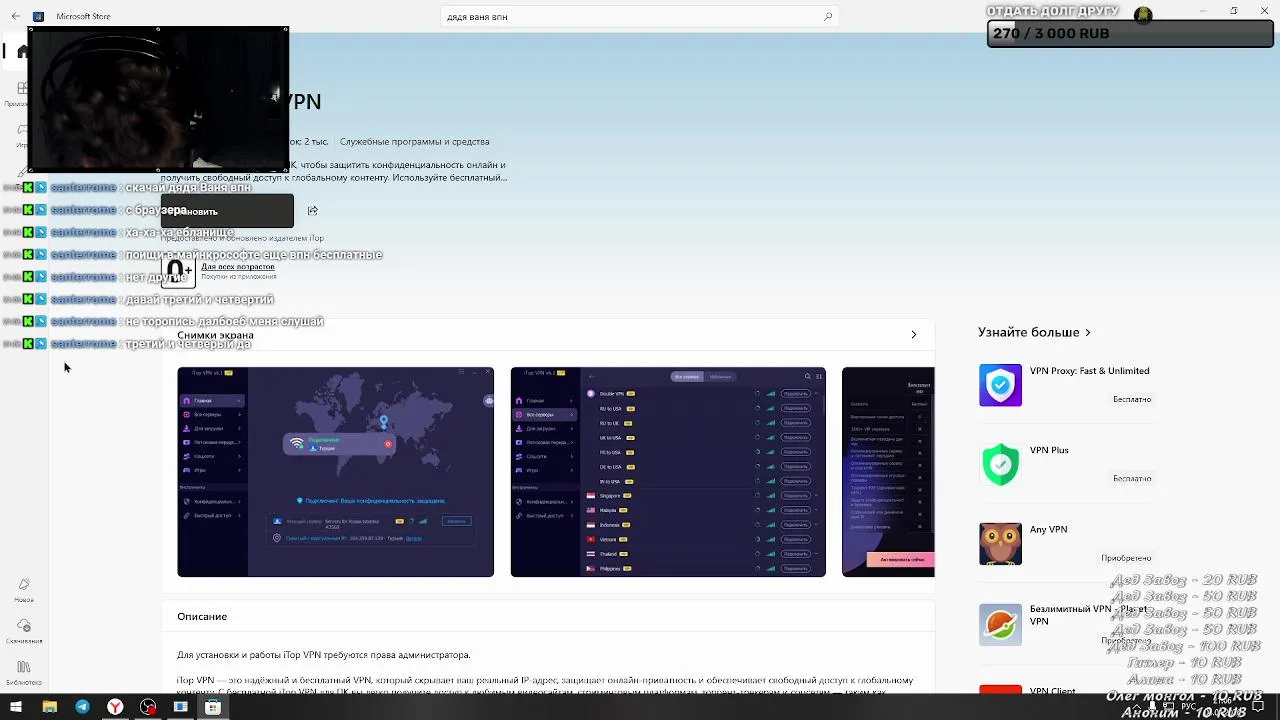Screen dimensions: 1280x720
Task: Click Бесплатно price under VPN Proxy
Action: (1132, 399)
